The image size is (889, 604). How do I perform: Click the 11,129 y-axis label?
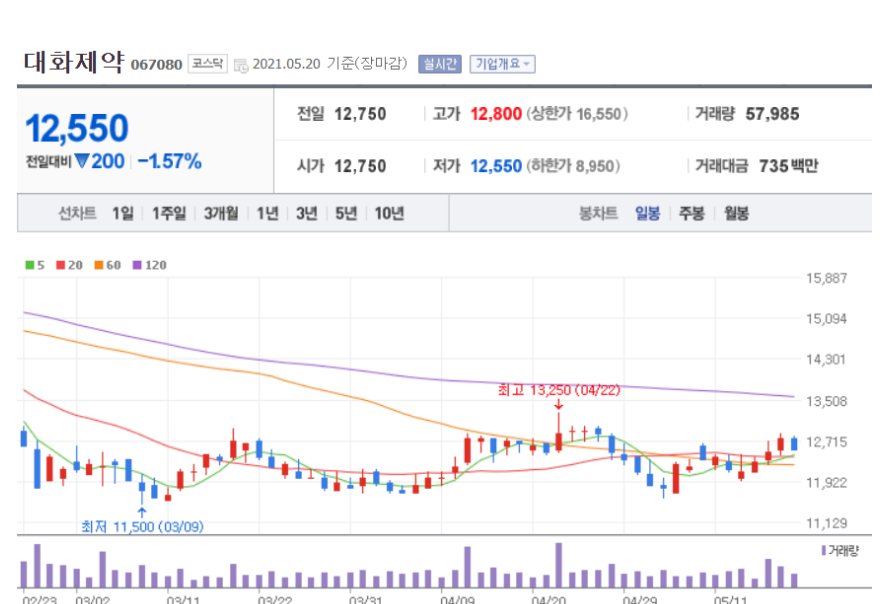pyautogui.click(x=826, y=523)
